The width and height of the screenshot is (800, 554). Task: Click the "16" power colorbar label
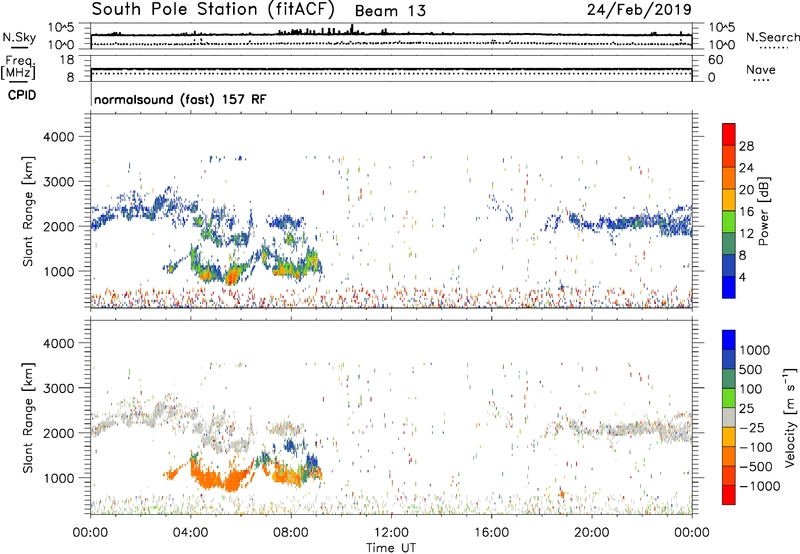pyautogui.click(x=746, y=212)
